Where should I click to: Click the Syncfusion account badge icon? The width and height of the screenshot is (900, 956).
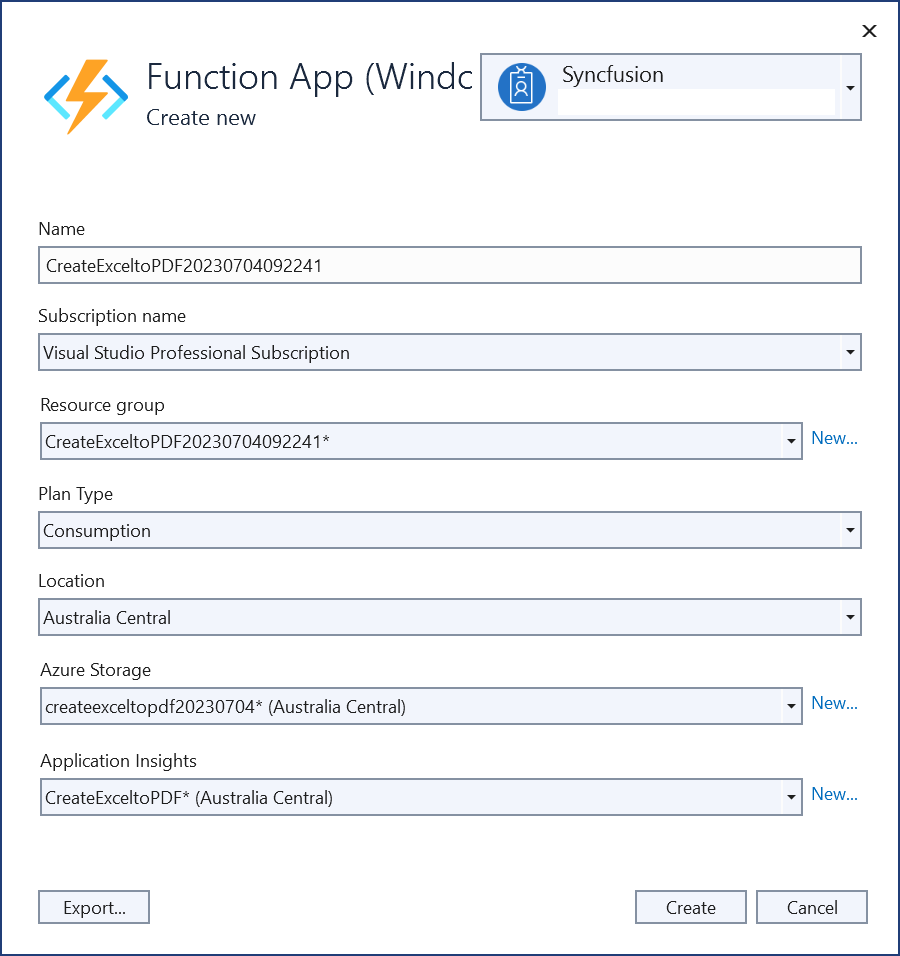click(521, 87)
